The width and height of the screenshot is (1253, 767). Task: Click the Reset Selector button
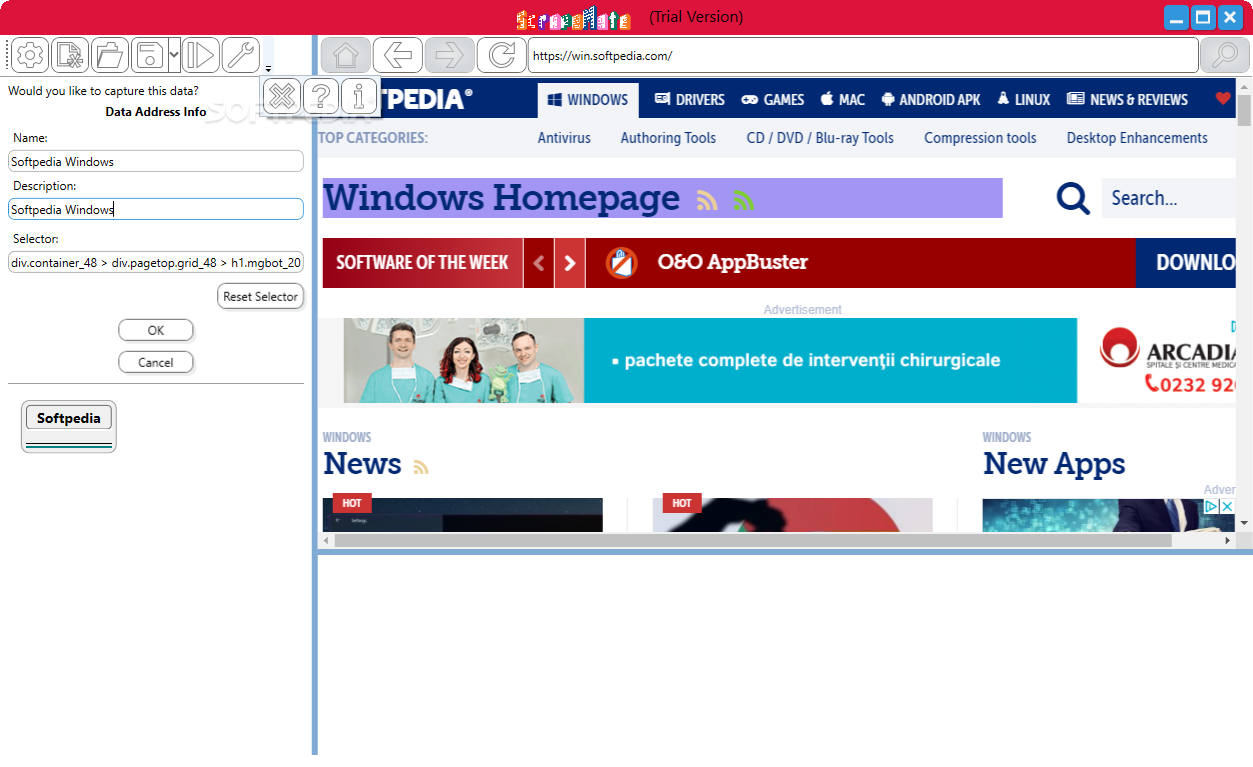pyautogui.click(x=260, y=296)
